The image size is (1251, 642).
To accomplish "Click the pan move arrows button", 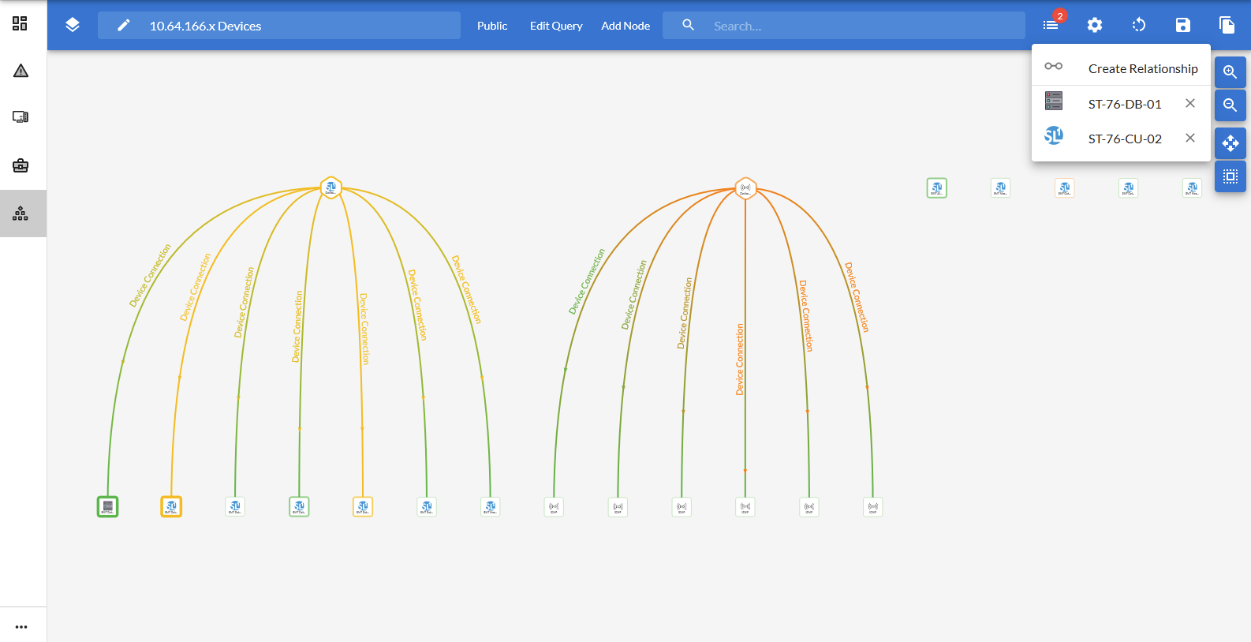I will [1230, 143].
